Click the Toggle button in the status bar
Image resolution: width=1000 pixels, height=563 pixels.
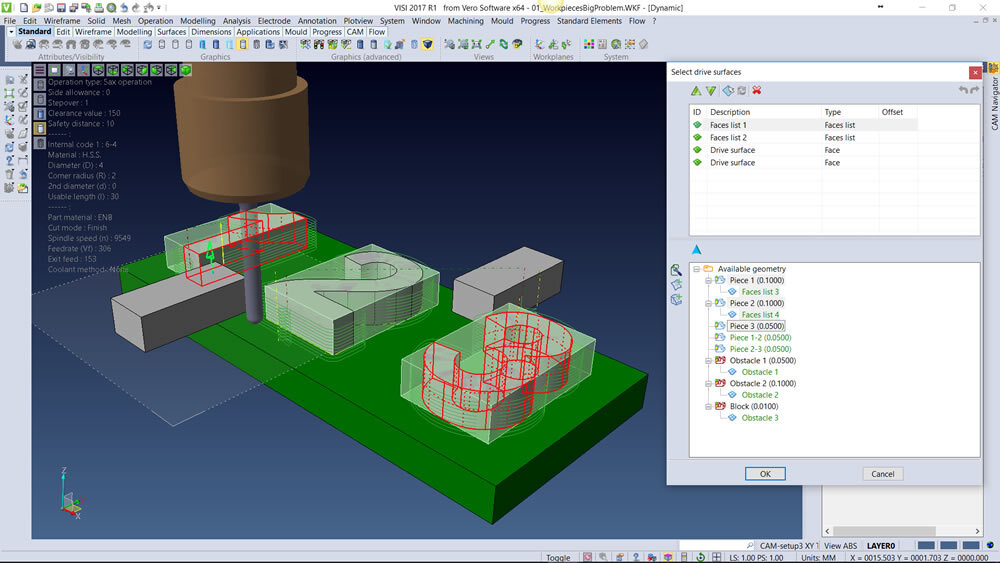(558, 557)
